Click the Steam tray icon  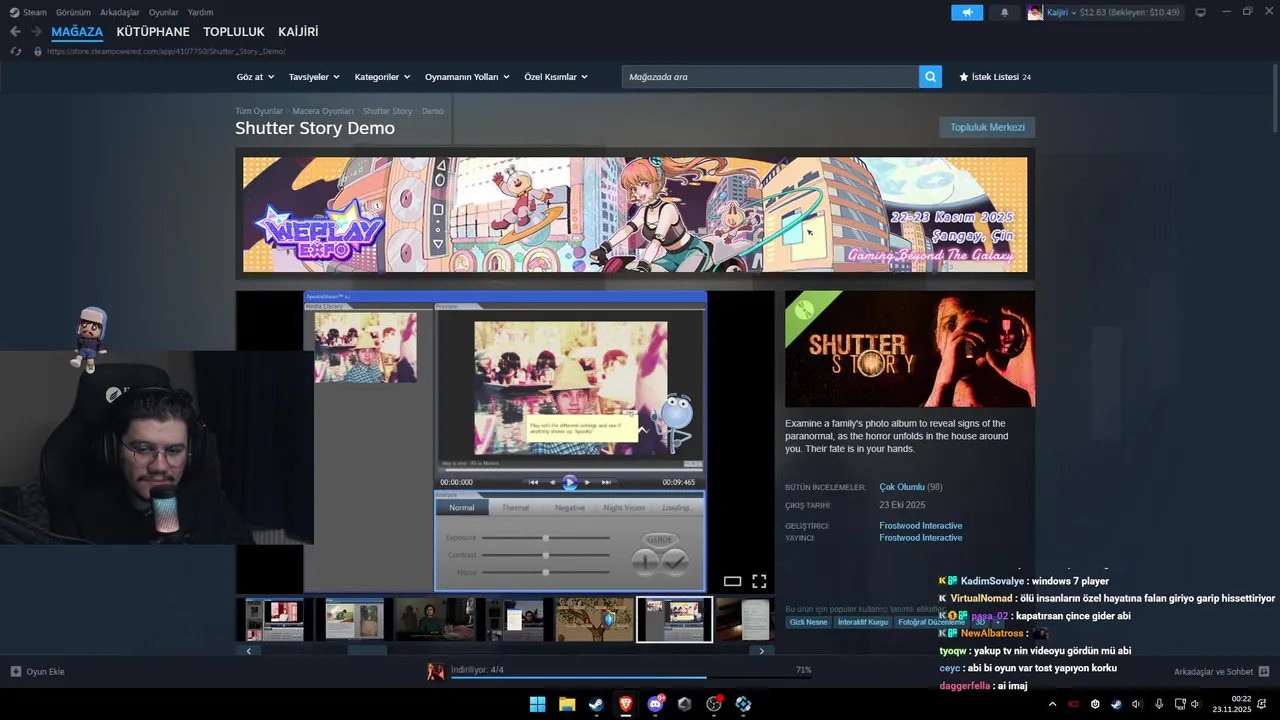tap(1116, 704)
